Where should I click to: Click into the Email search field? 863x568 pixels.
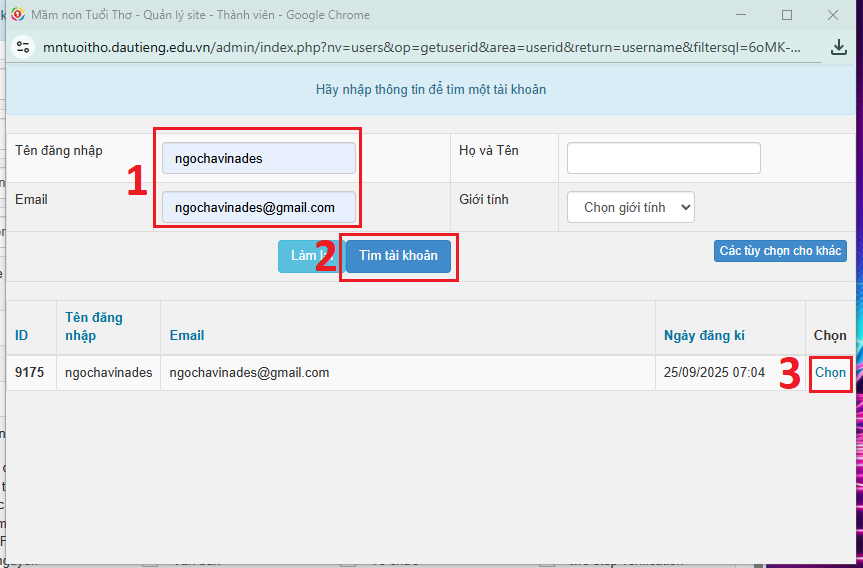point(258,207)
